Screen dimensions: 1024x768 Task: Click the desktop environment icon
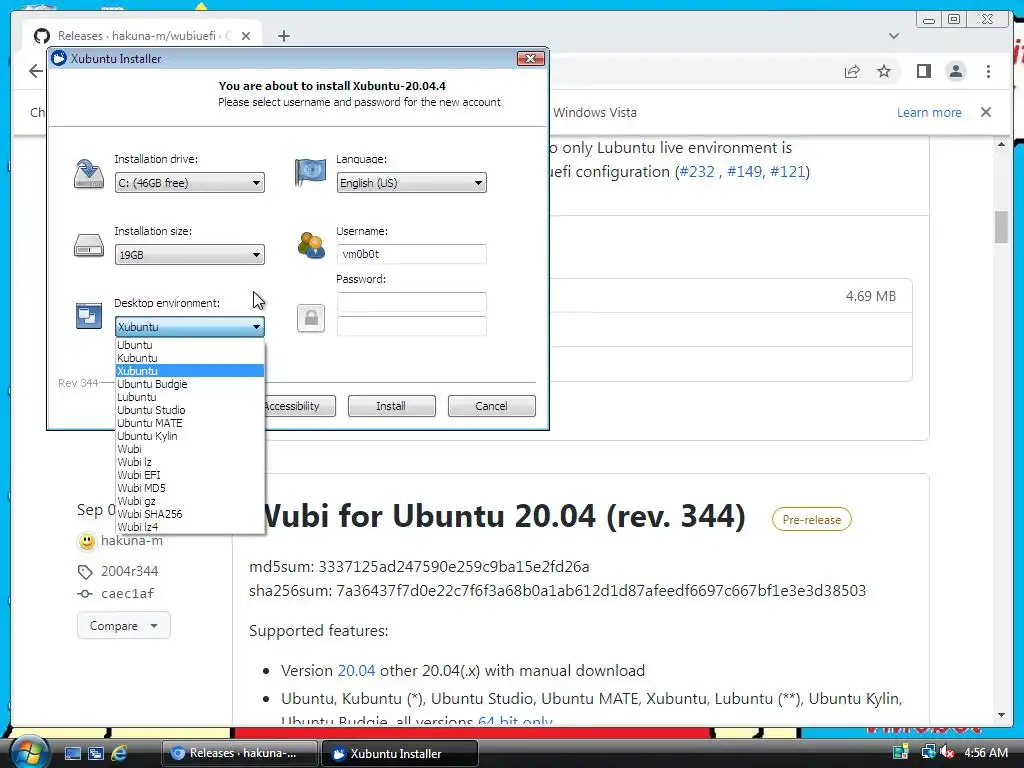tap(88, 316)
